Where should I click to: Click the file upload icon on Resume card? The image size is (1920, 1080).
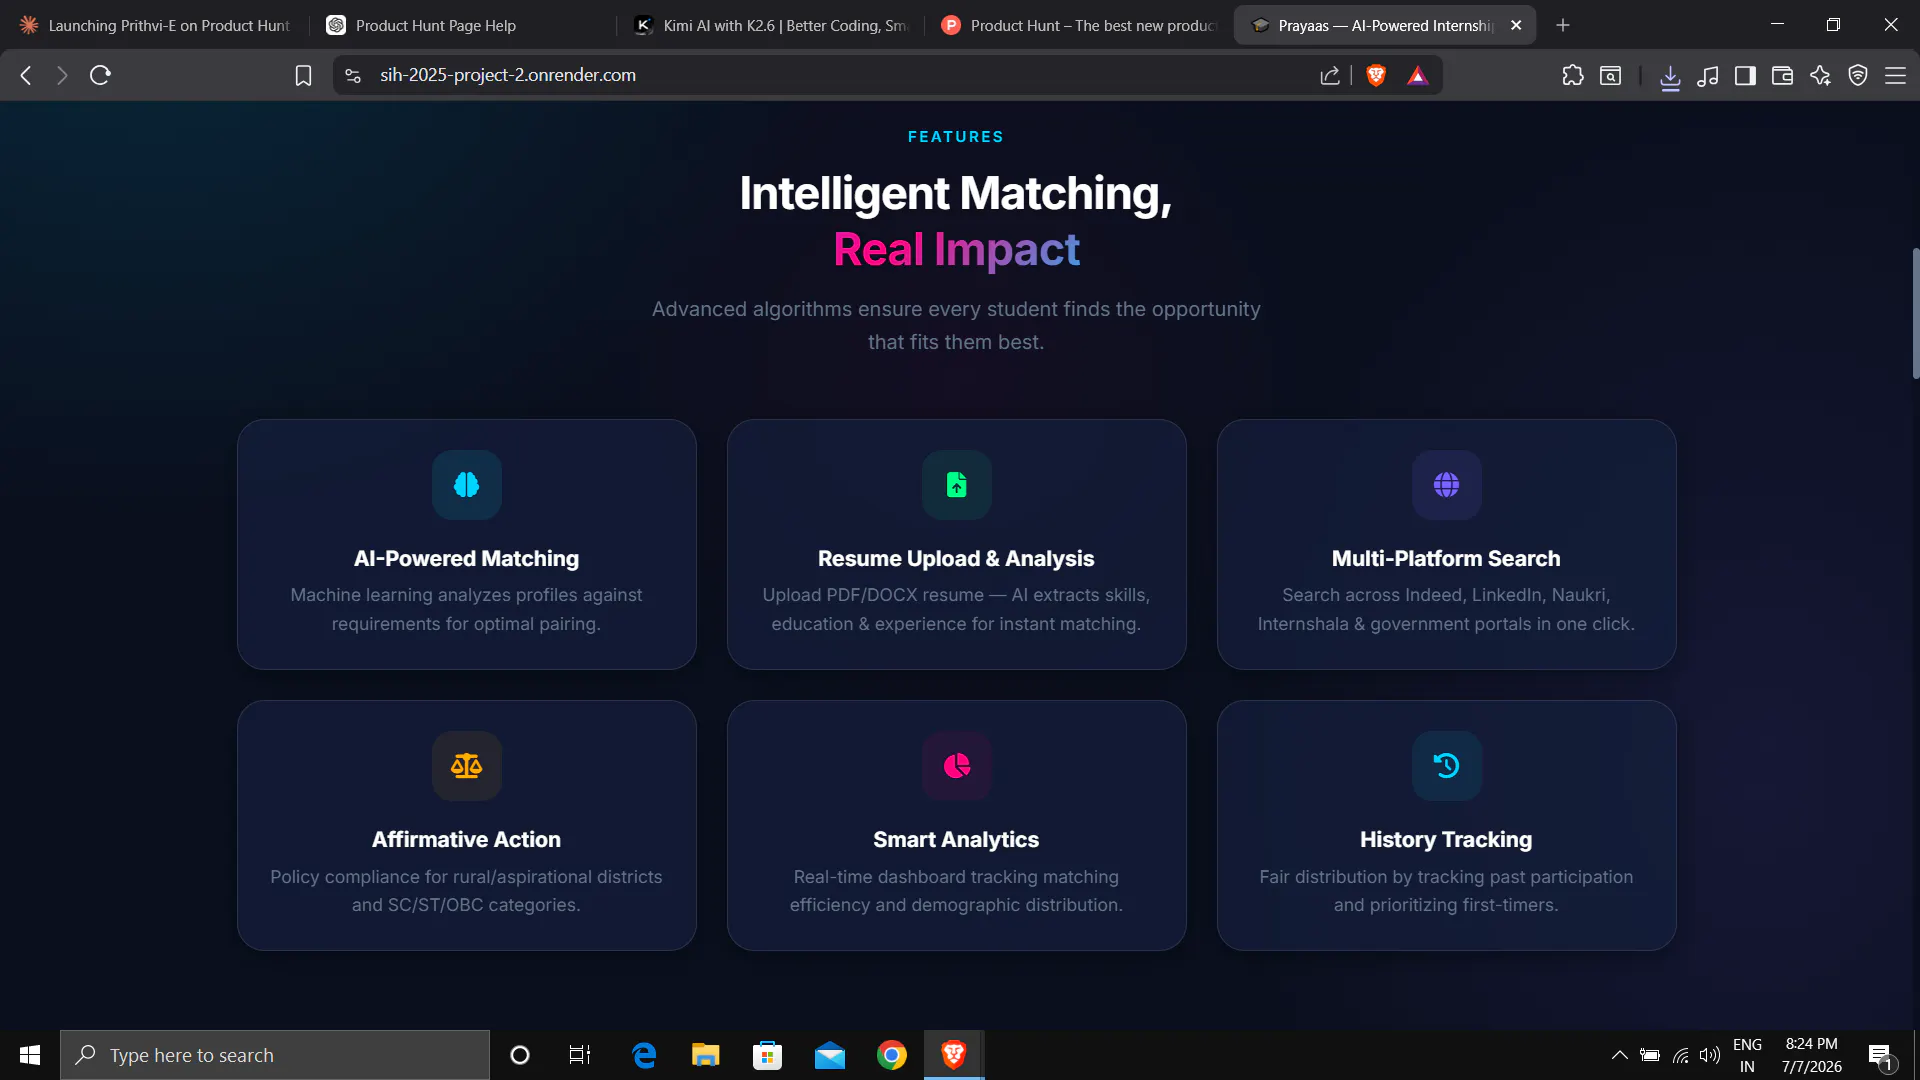click(x=956, y=485)
